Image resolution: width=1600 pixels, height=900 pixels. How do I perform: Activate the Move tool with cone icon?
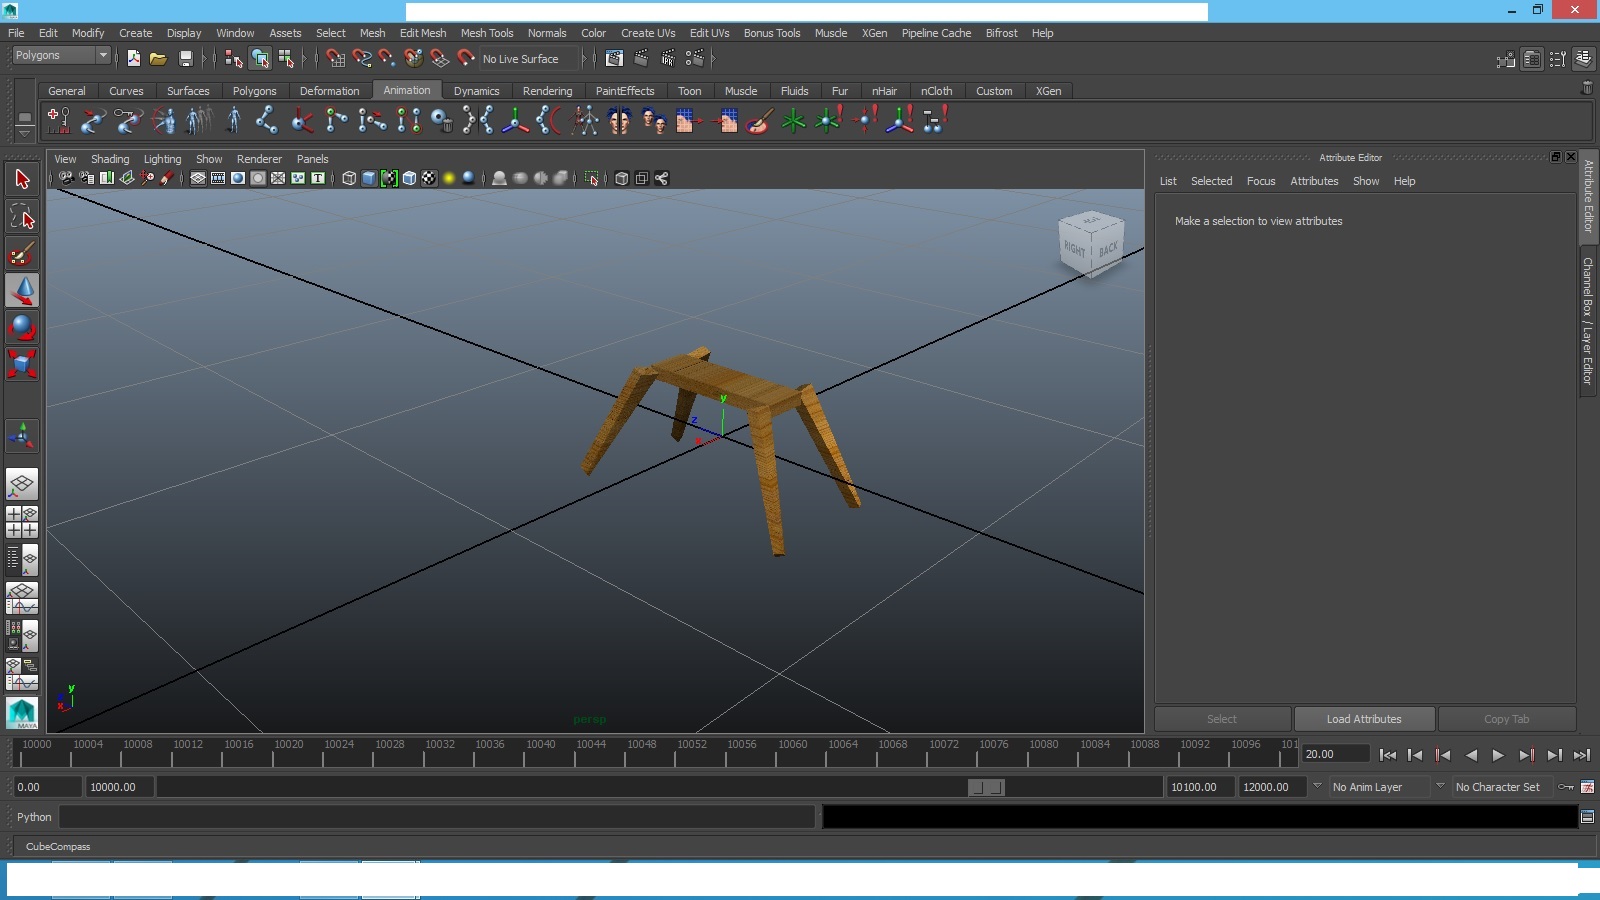pyautogui.click(x=22, y=291)
